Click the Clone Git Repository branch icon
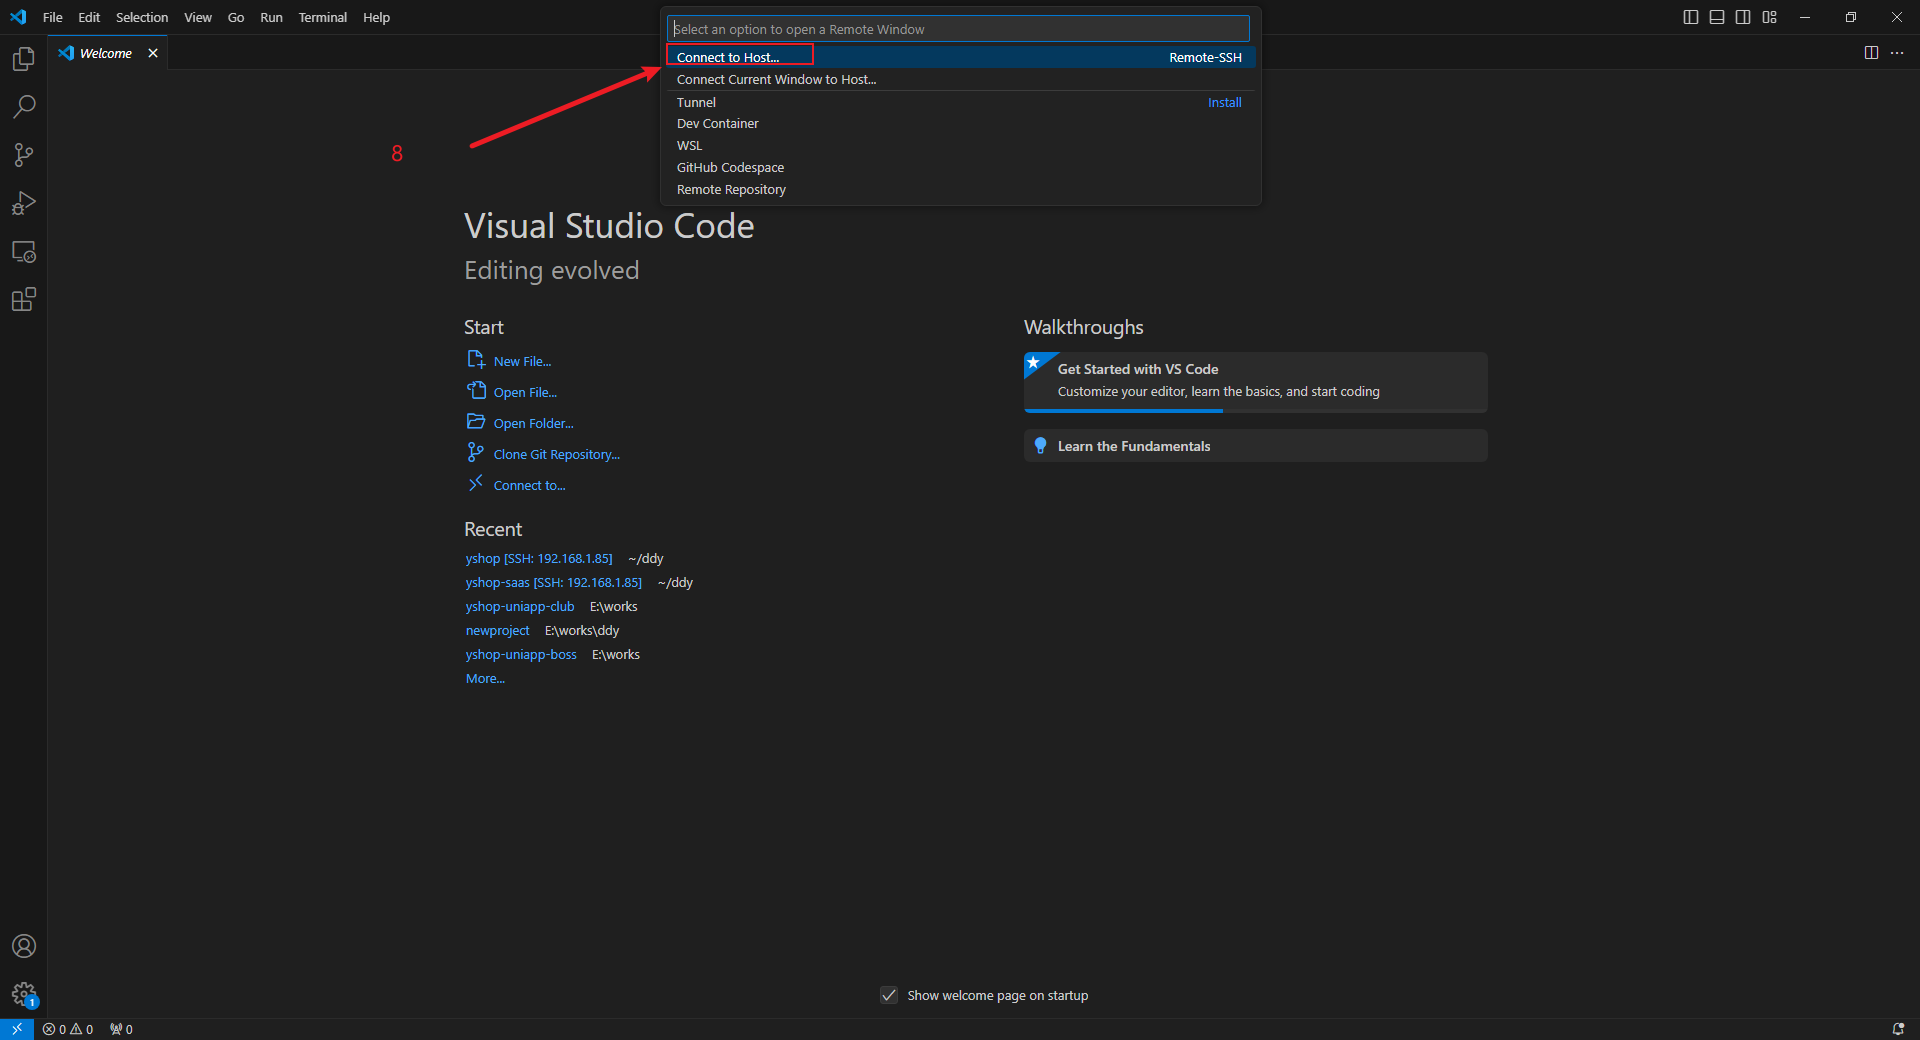The image size is (1920, 1040). (x=476, y=452)
